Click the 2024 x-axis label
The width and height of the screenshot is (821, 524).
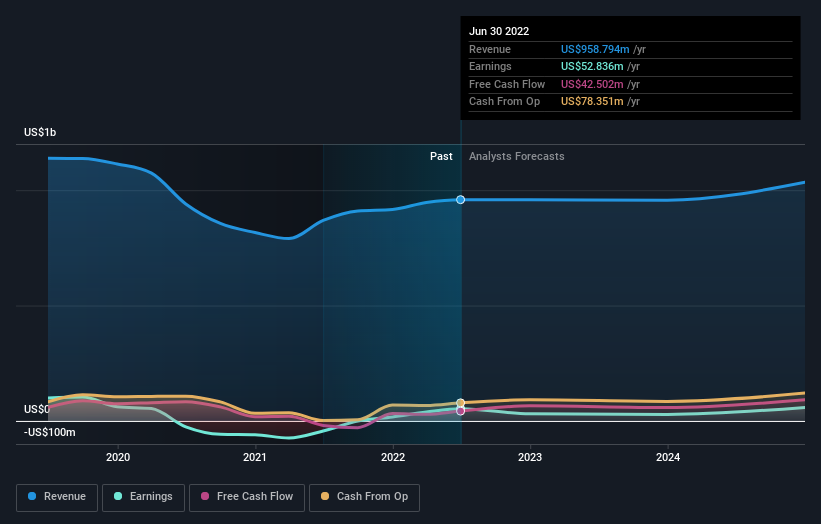click(x=668, y=457)
